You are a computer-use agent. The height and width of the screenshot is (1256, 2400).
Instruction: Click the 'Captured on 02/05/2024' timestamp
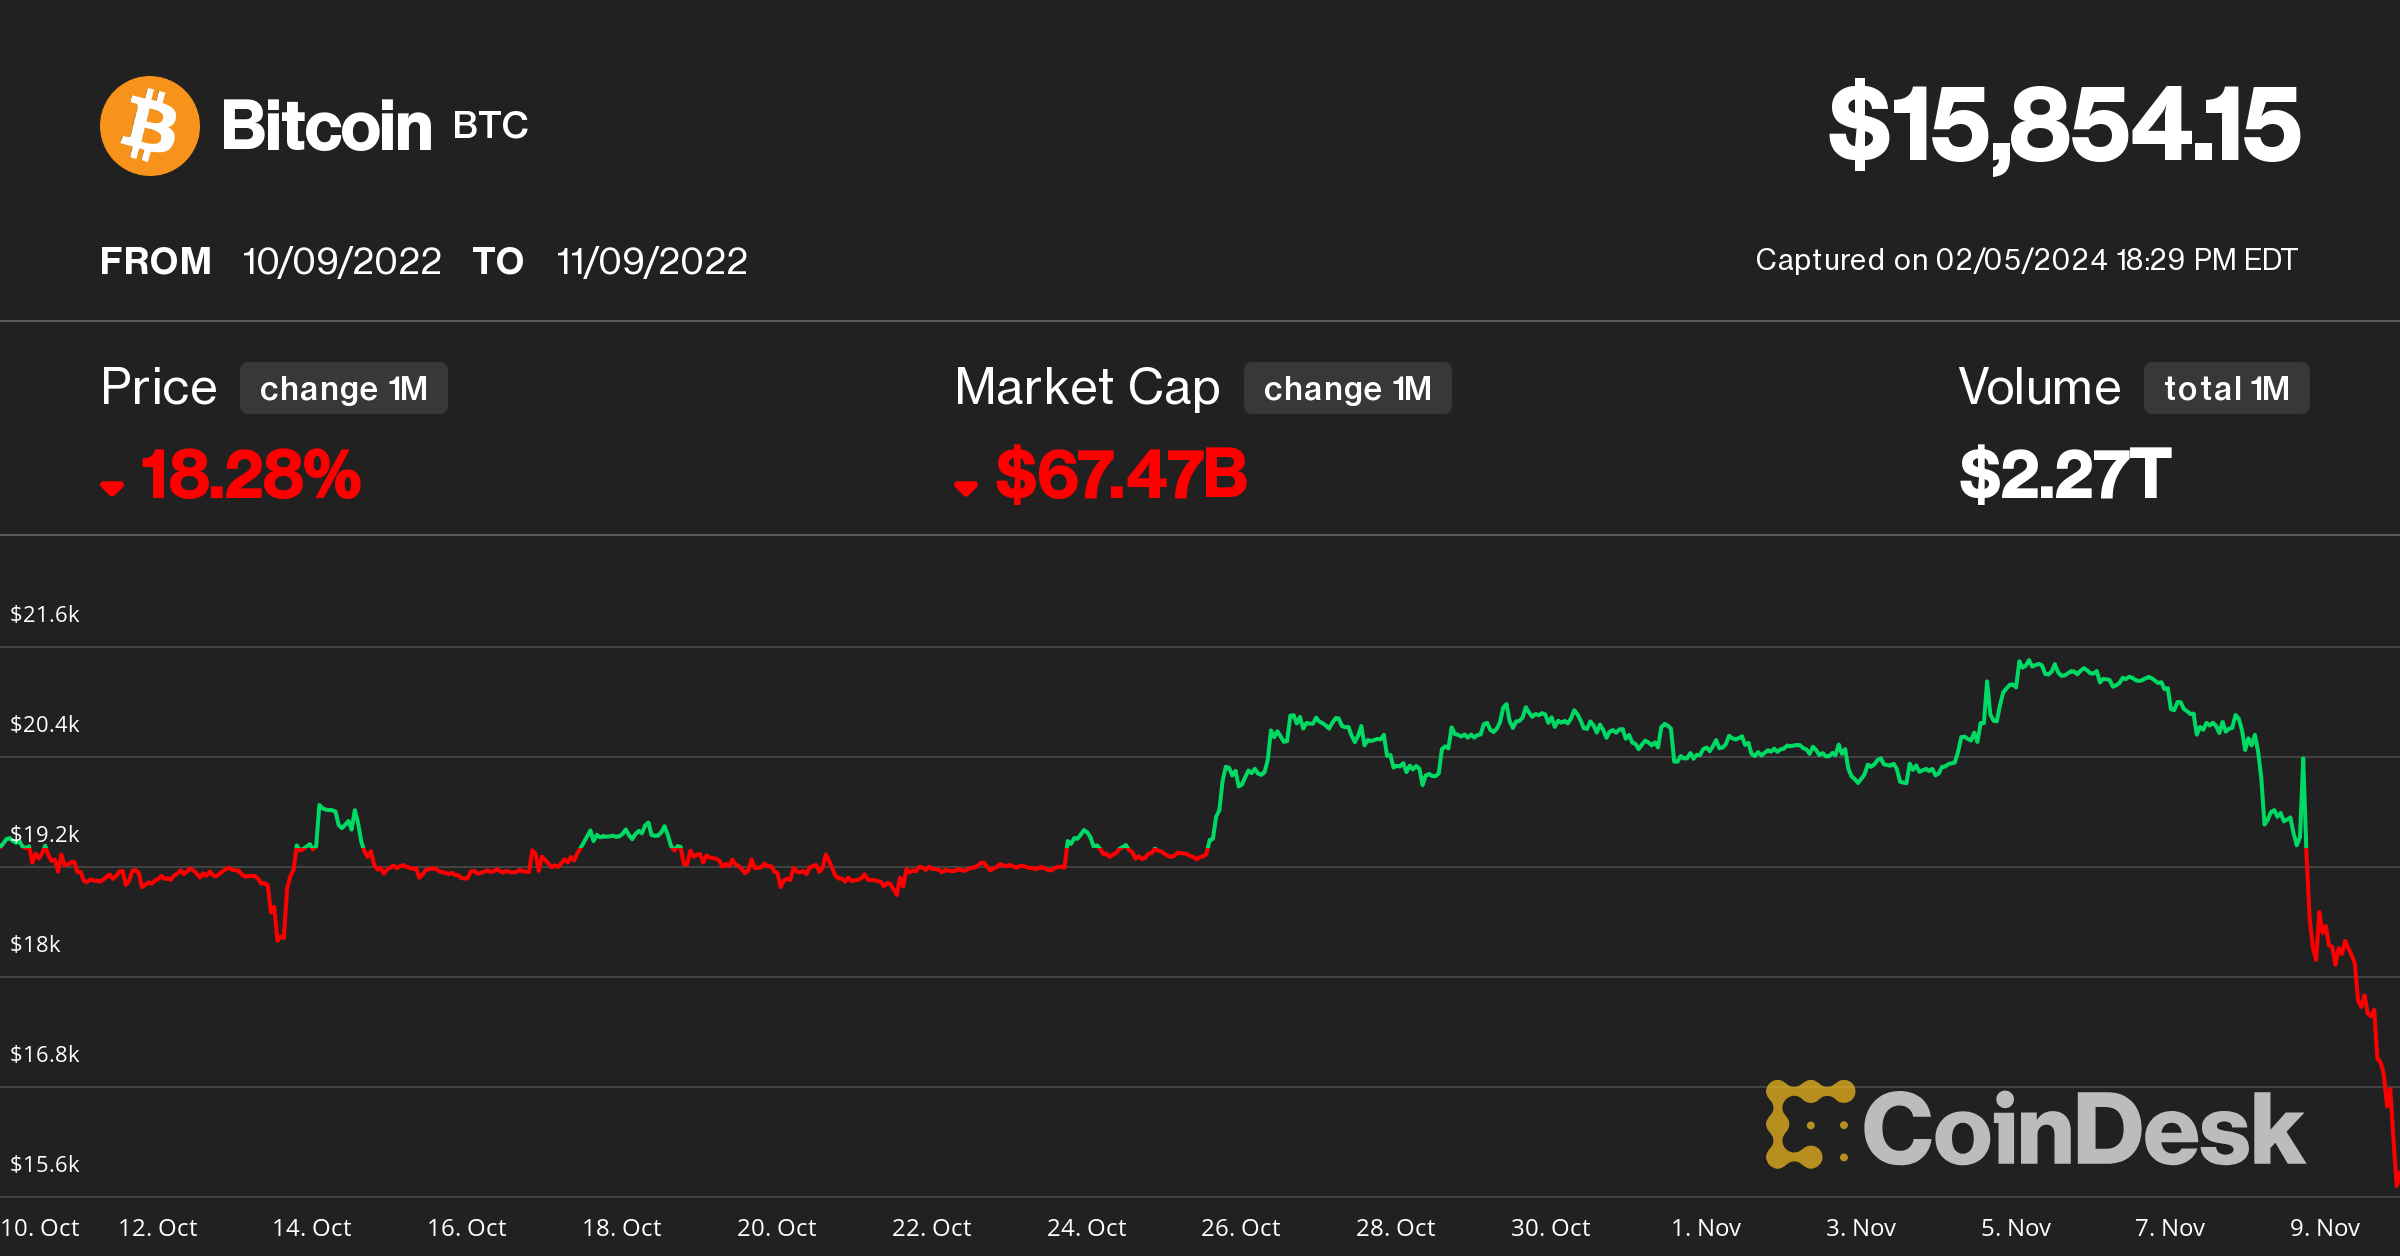point(2027,260)
